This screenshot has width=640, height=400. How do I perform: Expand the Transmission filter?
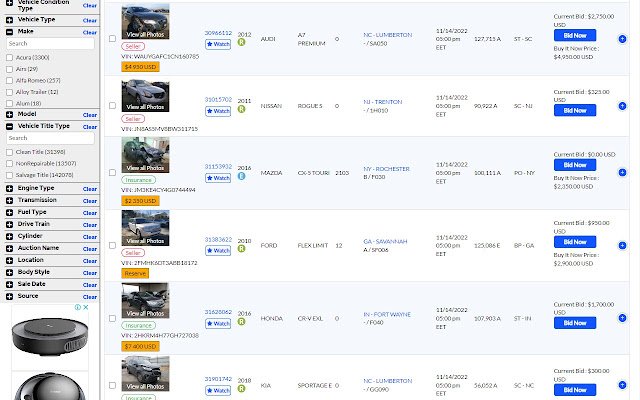click(9, 200)
